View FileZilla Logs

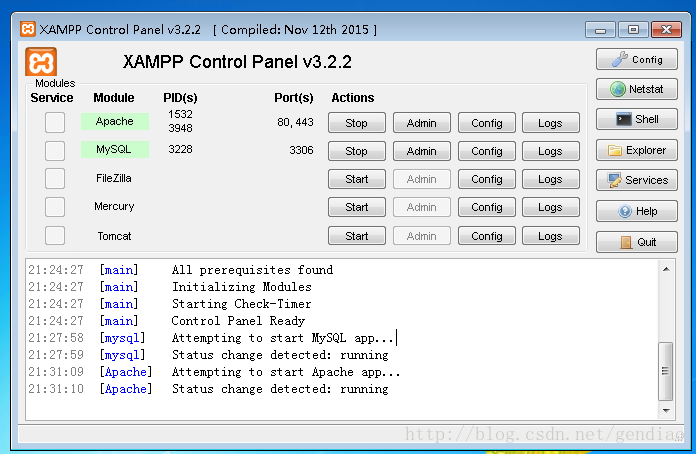click(x=551, y=179)
